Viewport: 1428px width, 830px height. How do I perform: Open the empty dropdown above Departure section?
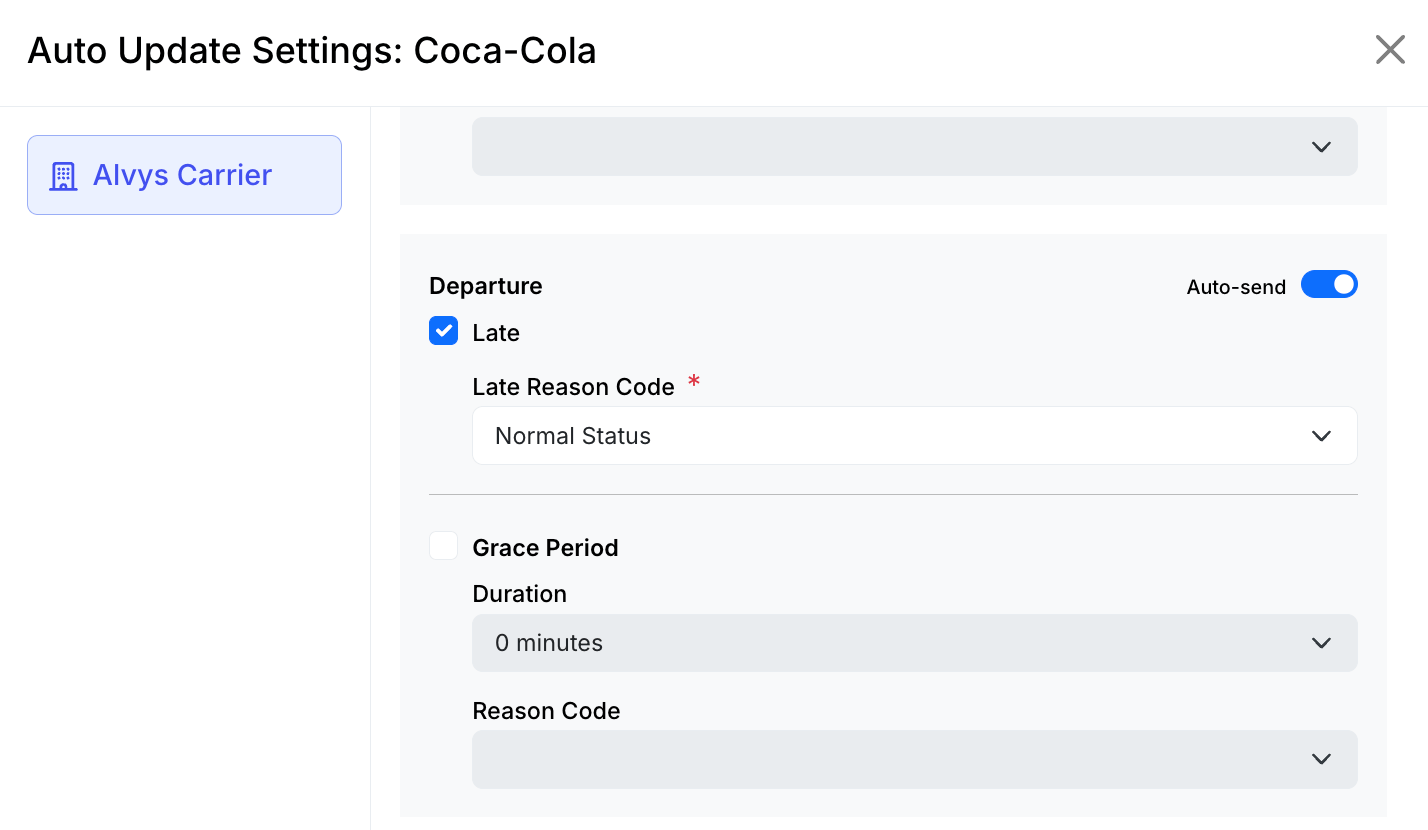[914, 146]
